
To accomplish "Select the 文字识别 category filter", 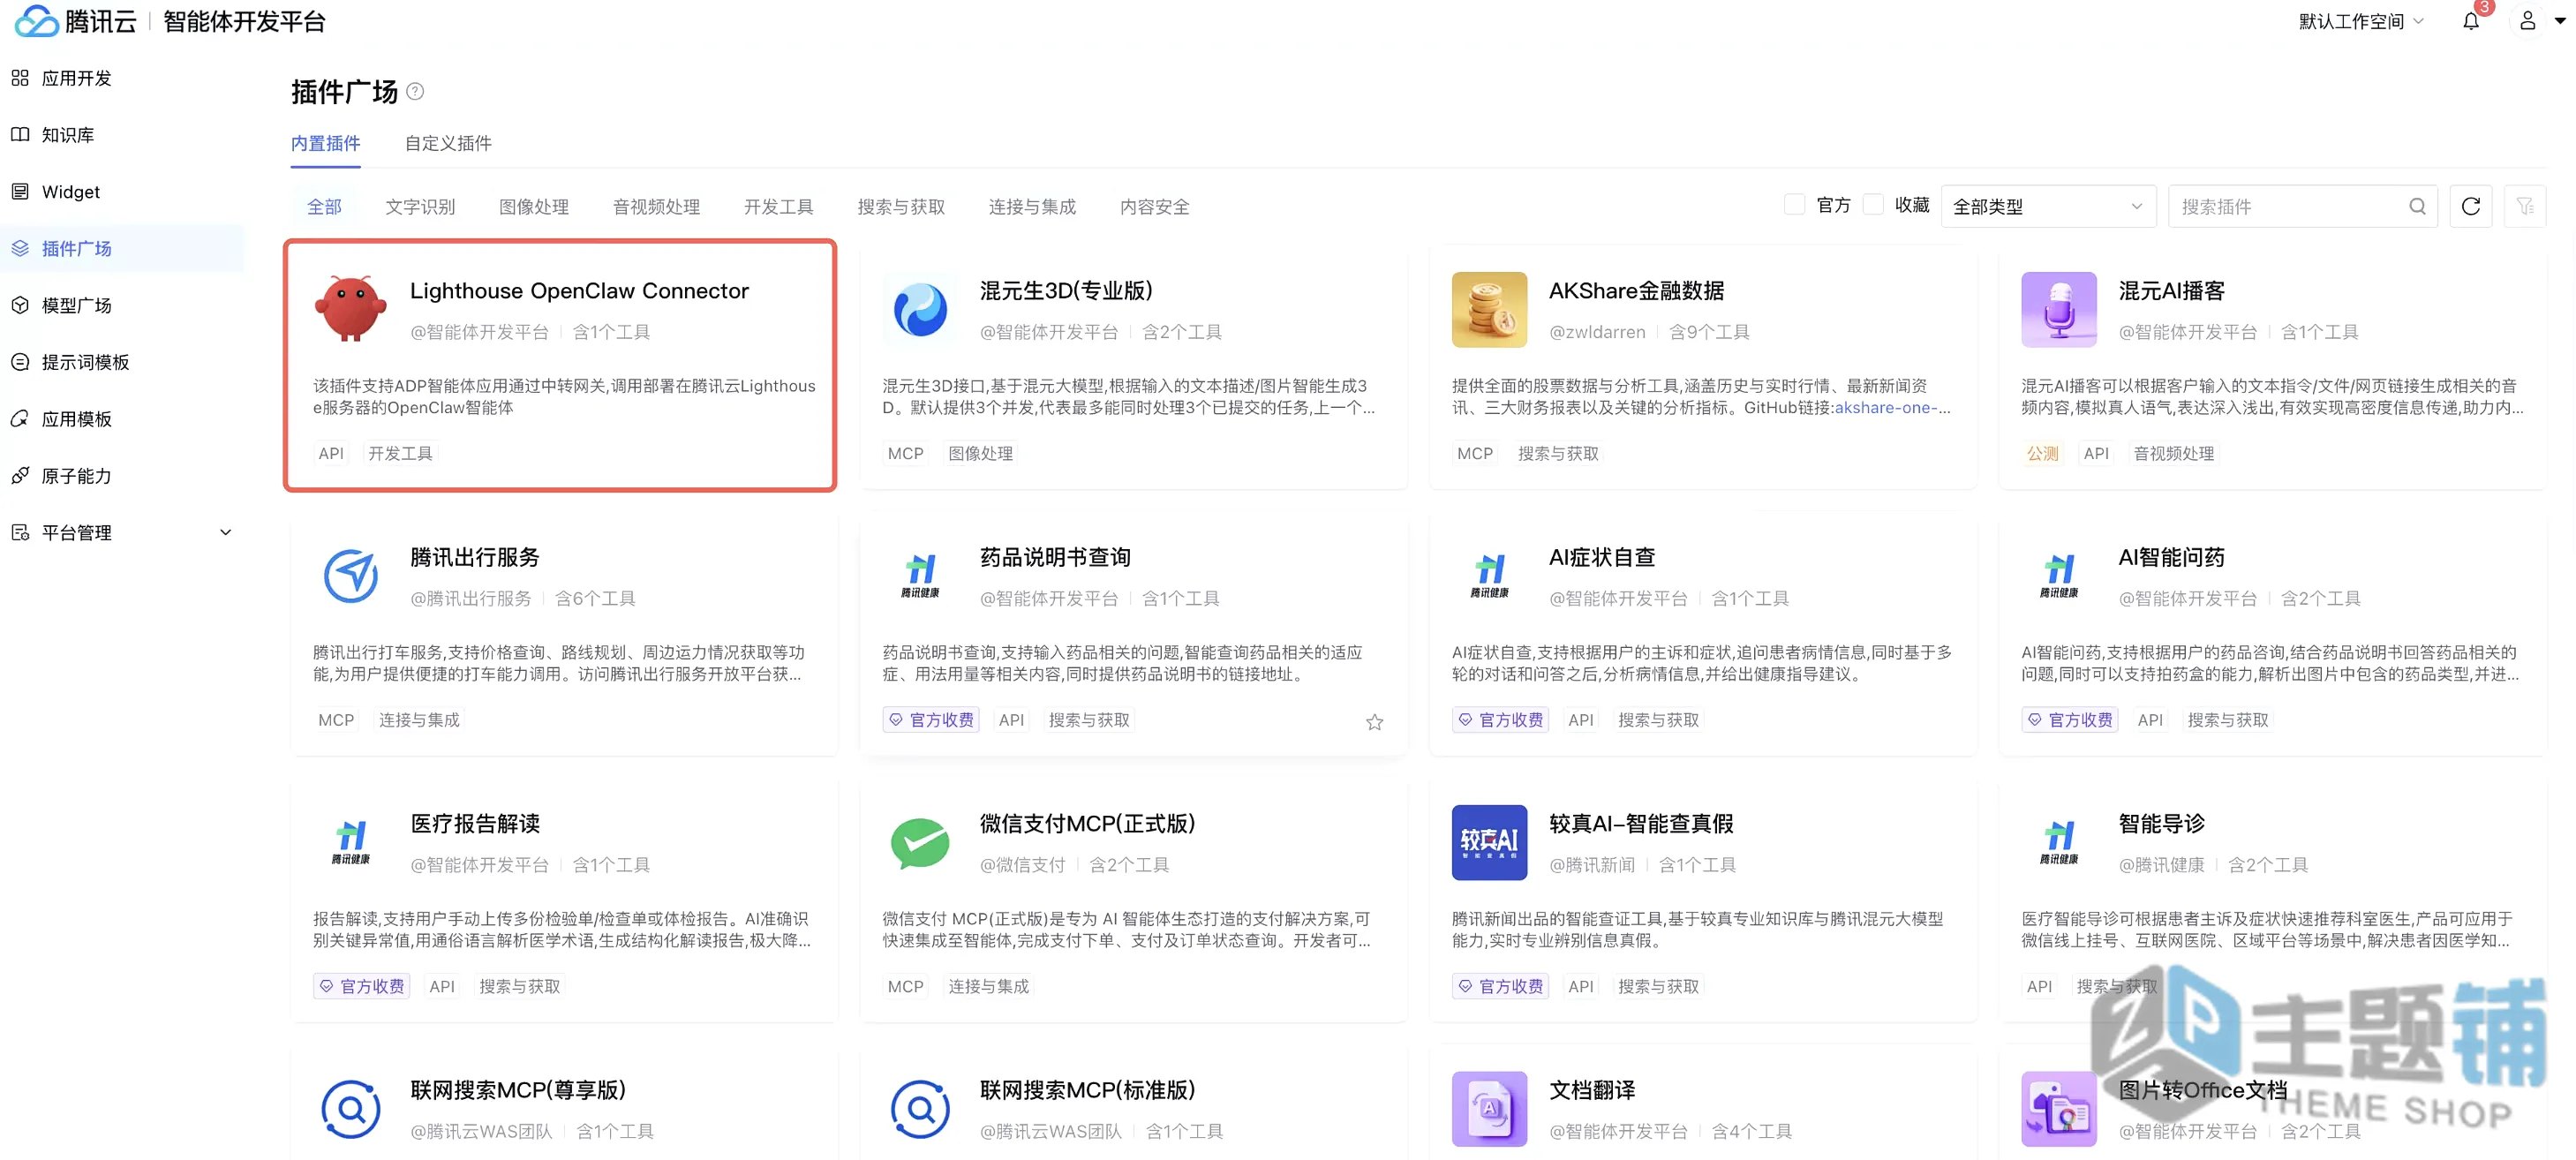I will tap(420, 206).
